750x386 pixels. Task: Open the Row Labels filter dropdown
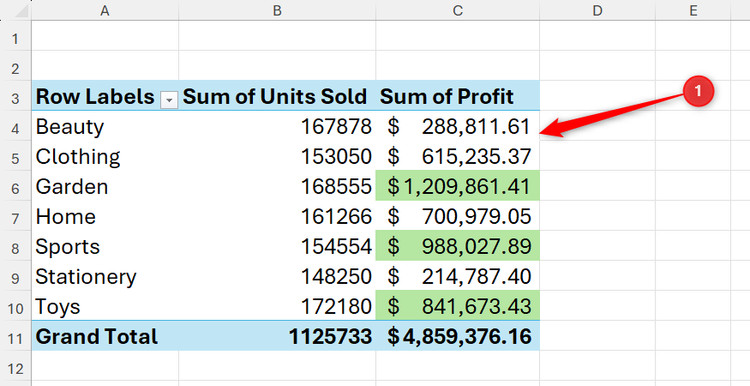click(x=169, y=100)
